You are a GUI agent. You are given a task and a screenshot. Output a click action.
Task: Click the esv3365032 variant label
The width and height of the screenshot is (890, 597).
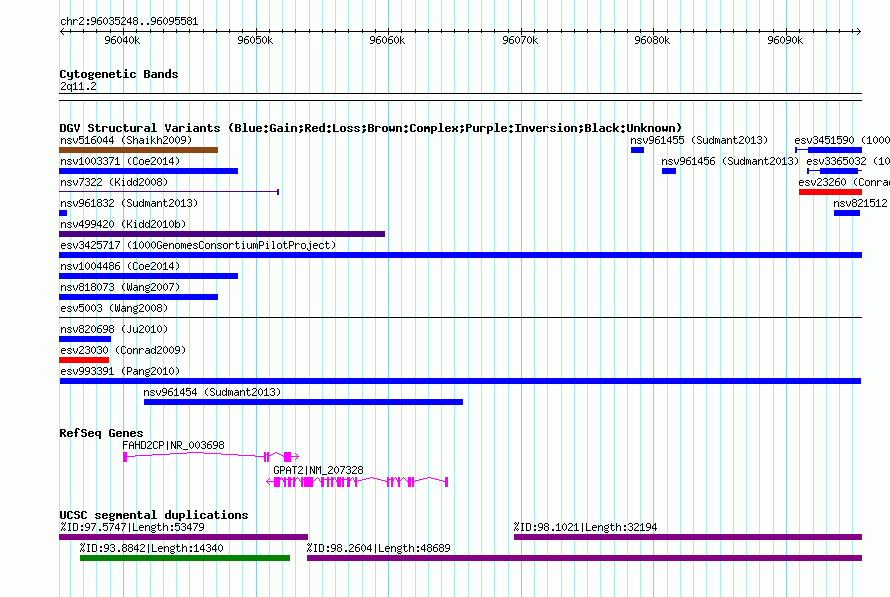(x=848, y=161)
